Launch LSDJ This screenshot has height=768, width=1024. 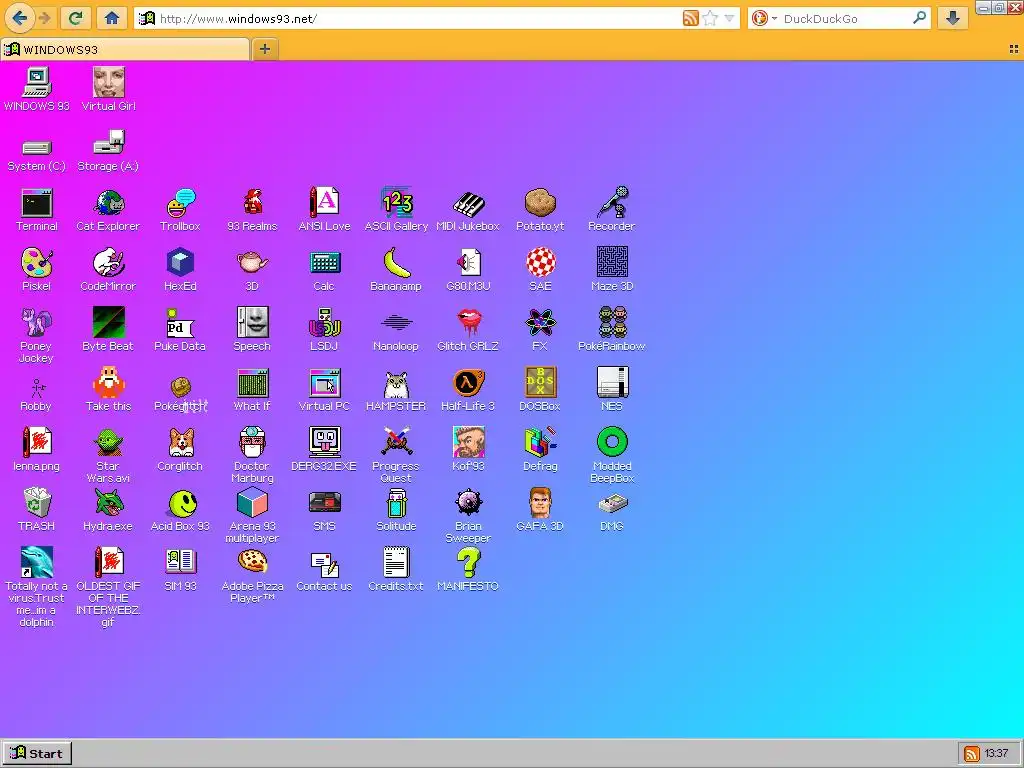point(324,329)
